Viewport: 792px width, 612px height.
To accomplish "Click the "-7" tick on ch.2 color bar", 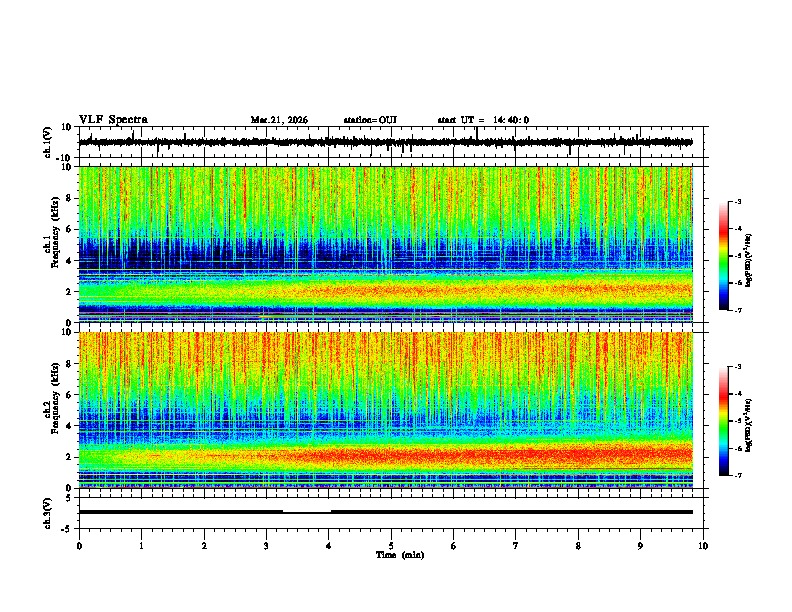I will pos(737,475).
